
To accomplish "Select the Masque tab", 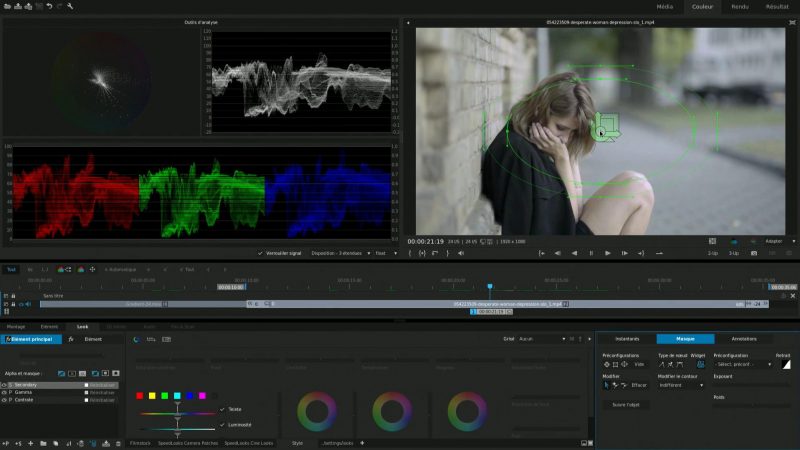I will [685, 339].
